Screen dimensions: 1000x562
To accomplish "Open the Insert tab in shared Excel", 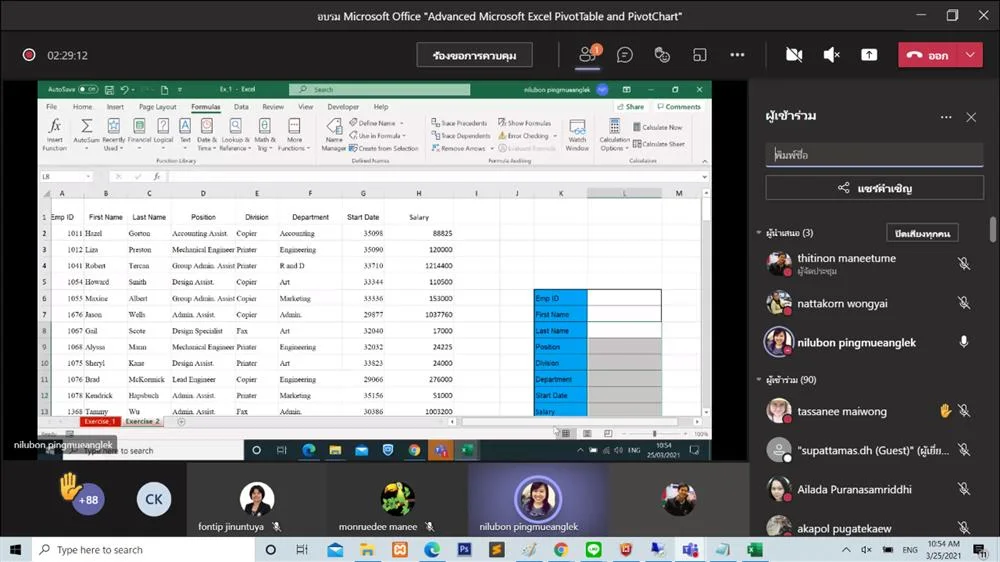I will tap(115, 107).
